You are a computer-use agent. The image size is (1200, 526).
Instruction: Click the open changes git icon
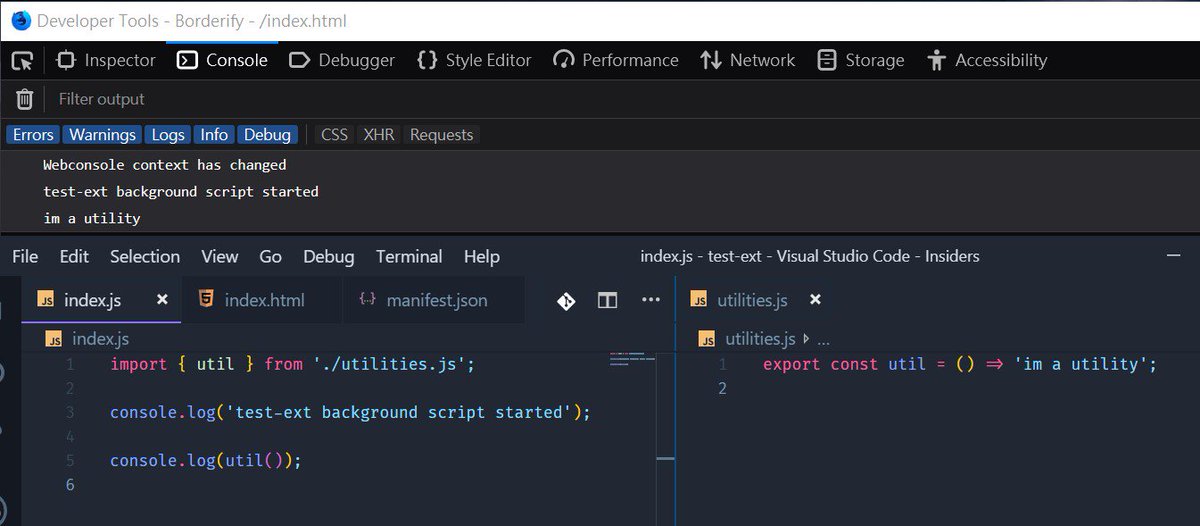[566, 300]
